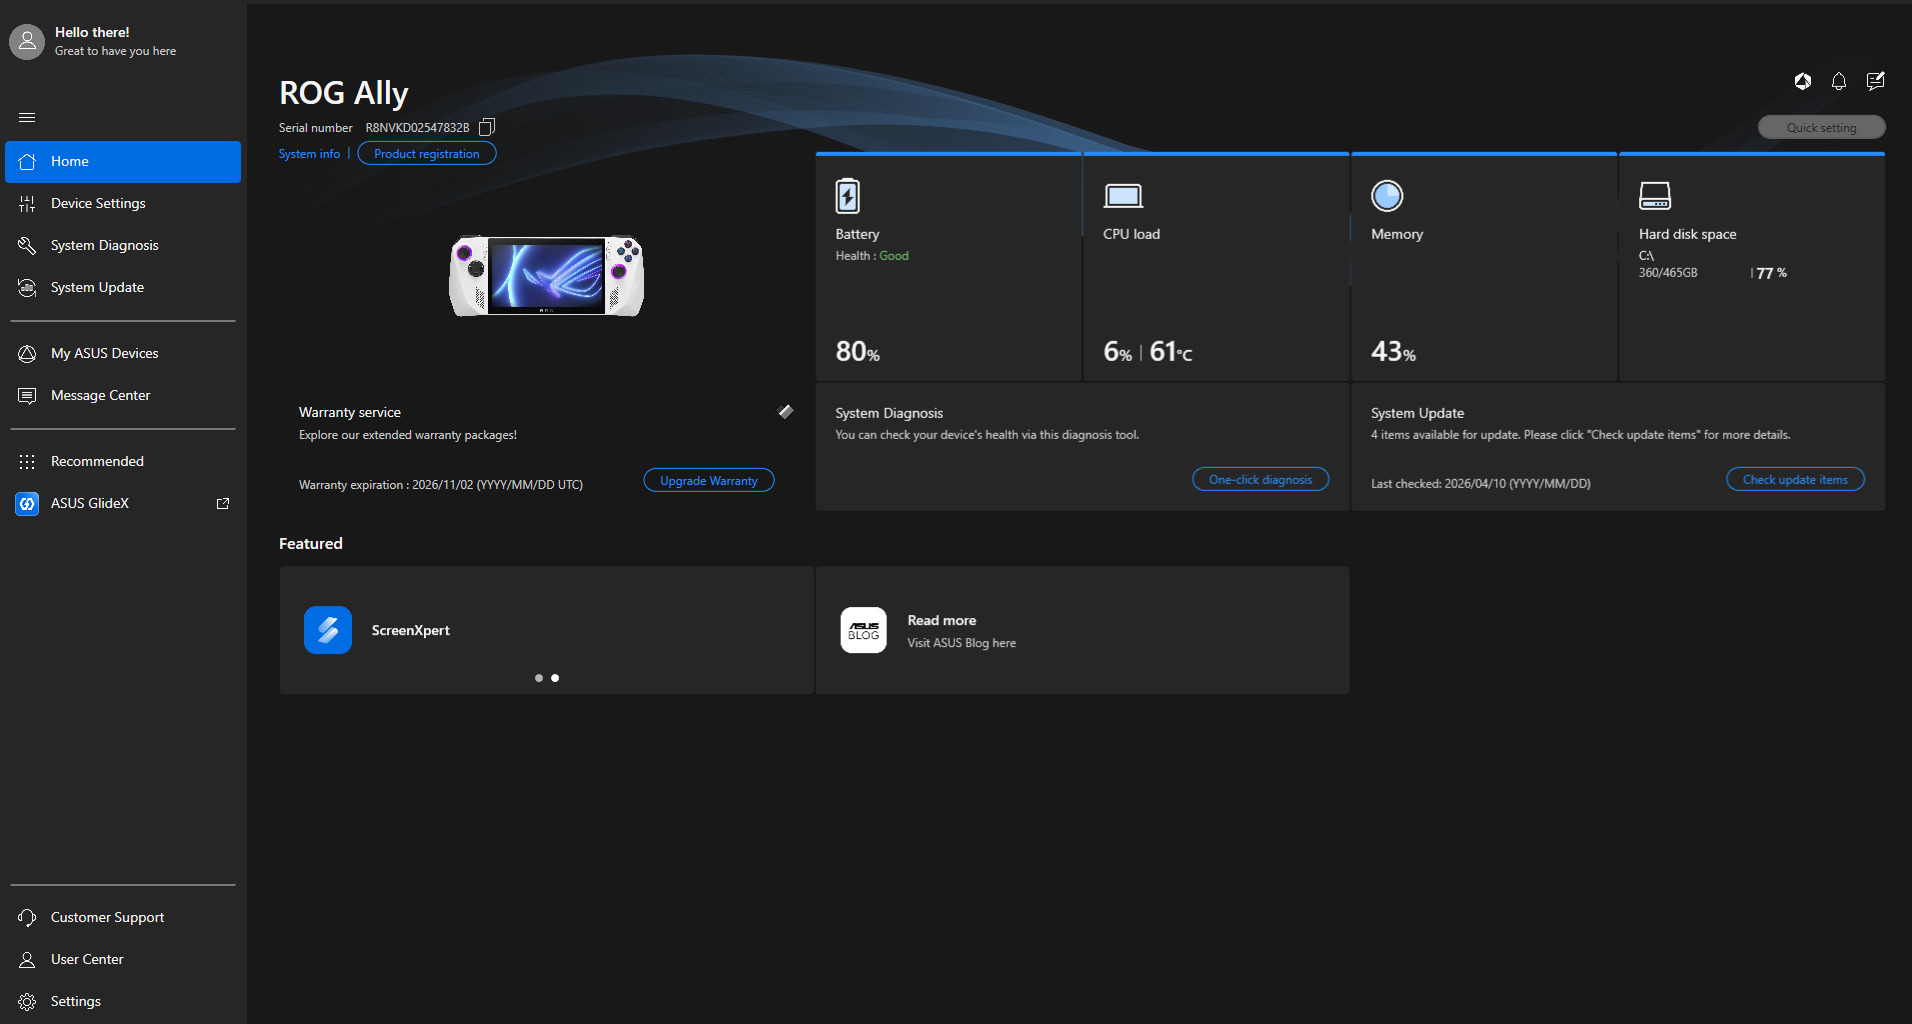Click the Upgrade Warranty button
Screen dimensions: 1912x1024
[709, 481]
